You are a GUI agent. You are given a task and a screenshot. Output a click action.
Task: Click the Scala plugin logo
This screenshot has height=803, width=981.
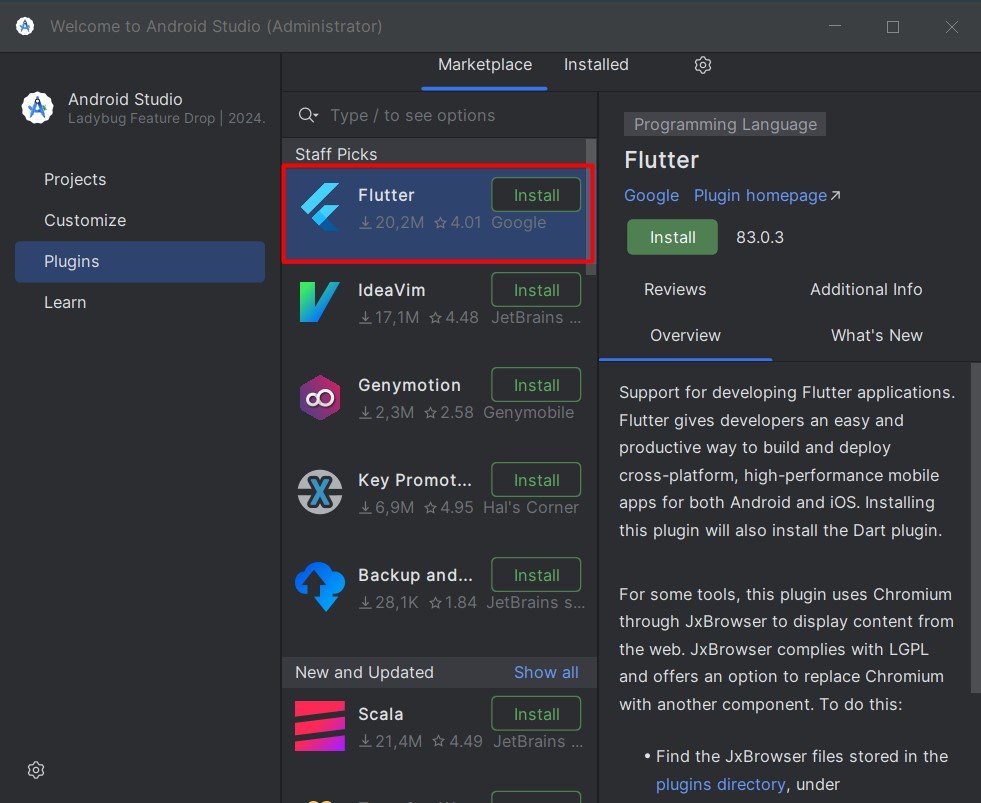pyautogui.click(x=320, y=726)
